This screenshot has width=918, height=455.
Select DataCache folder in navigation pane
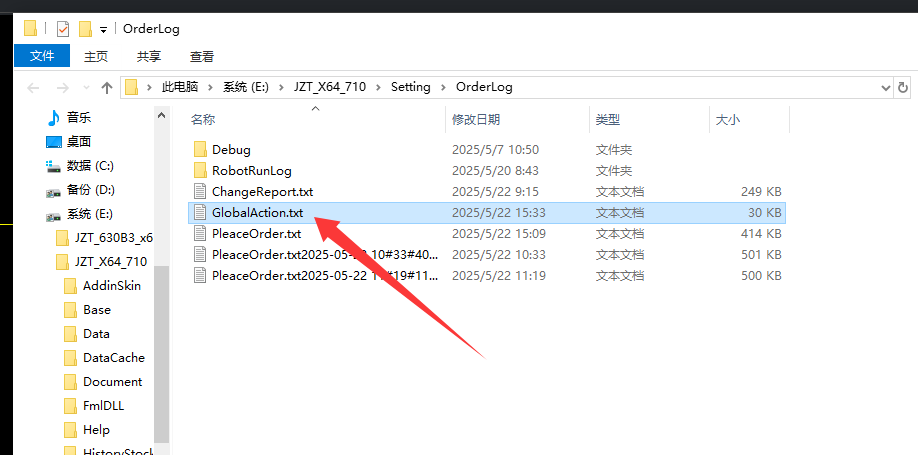pyautogui.click(x=114, y=358)
